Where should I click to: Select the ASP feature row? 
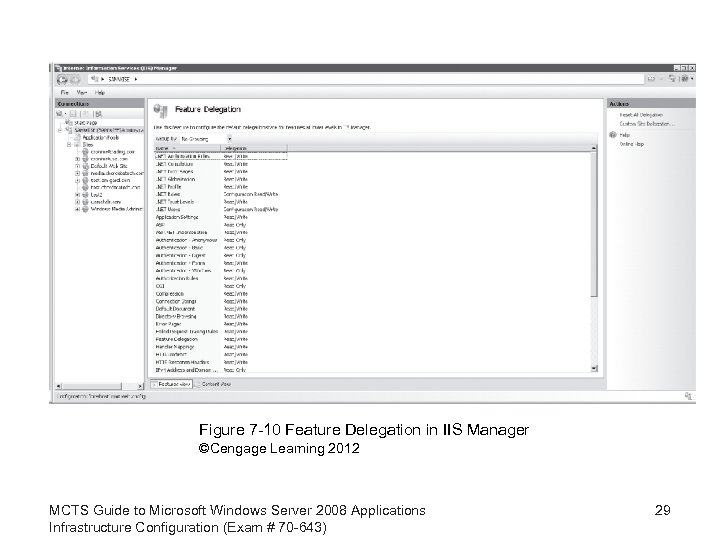pos(220,225)
